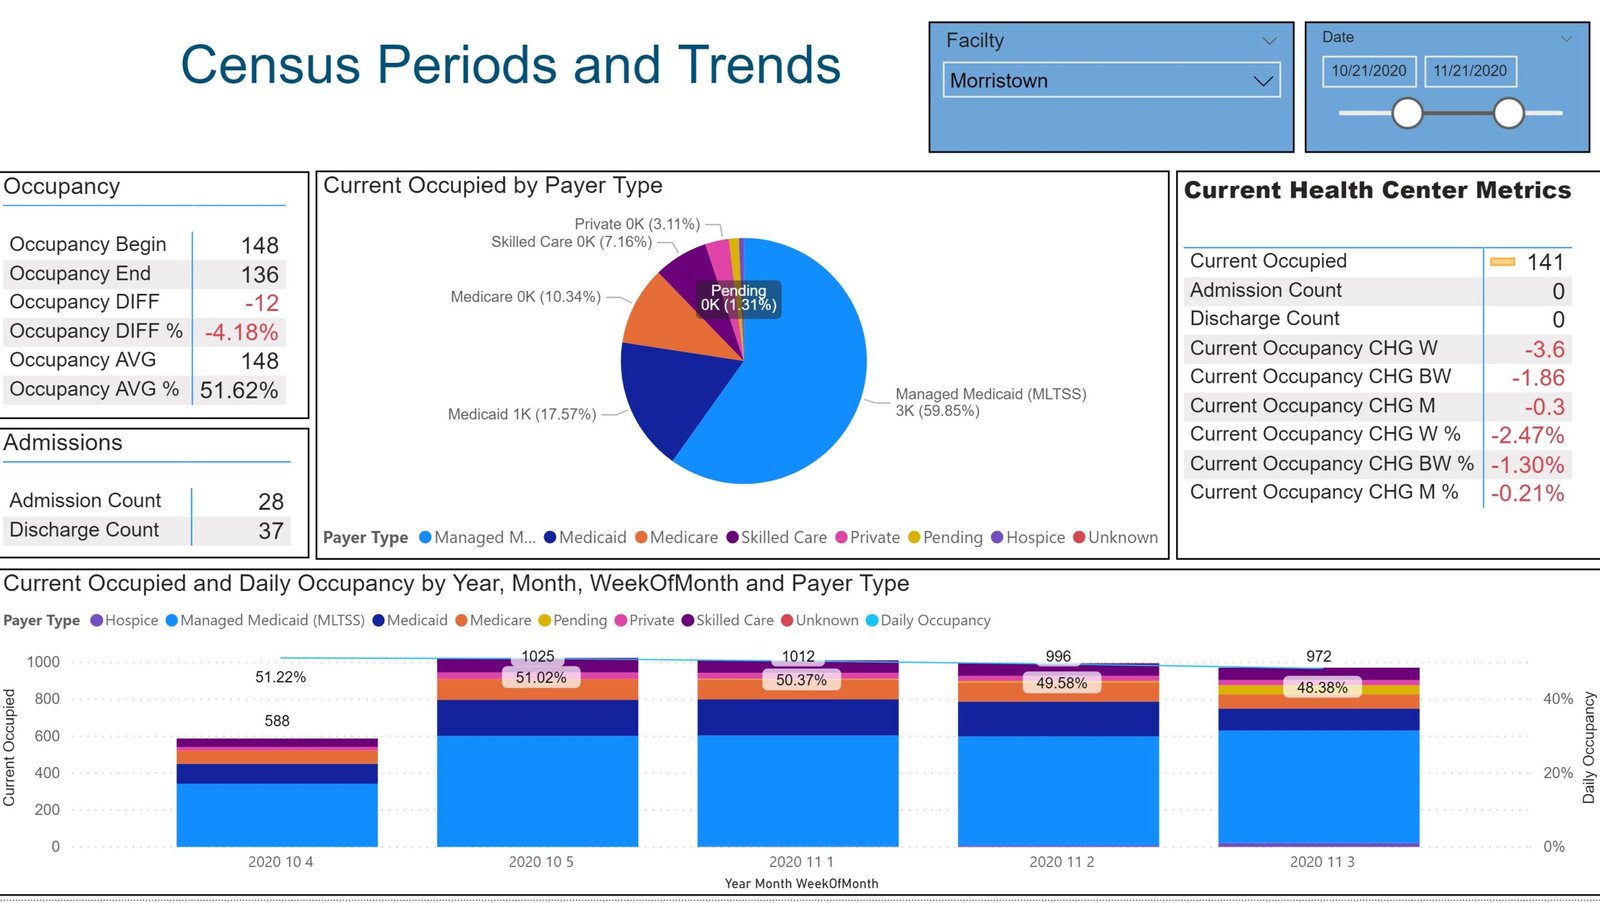Screen dimensions: 1600x903
Task: Click the Occupancy DIFF % value
Action: tap(241, 332)
